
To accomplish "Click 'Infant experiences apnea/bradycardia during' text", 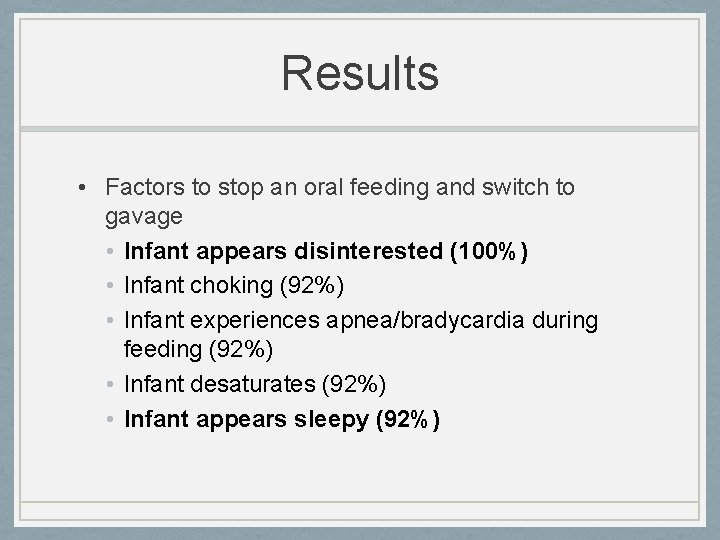I will pyautogui.click(x=361, y=320).
